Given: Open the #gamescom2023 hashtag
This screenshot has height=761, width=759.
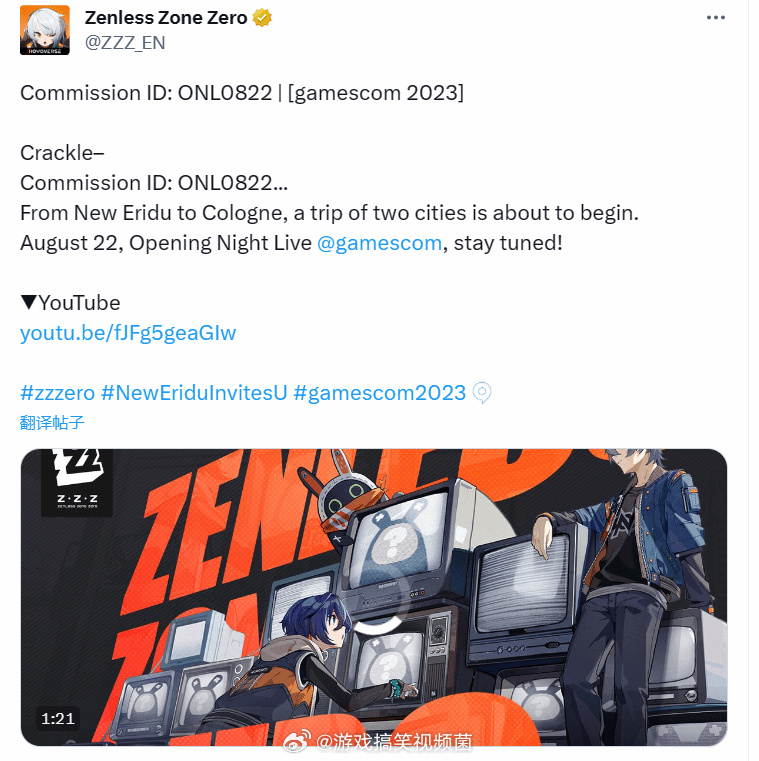Looking at the screenshot, I should (380, 393).
